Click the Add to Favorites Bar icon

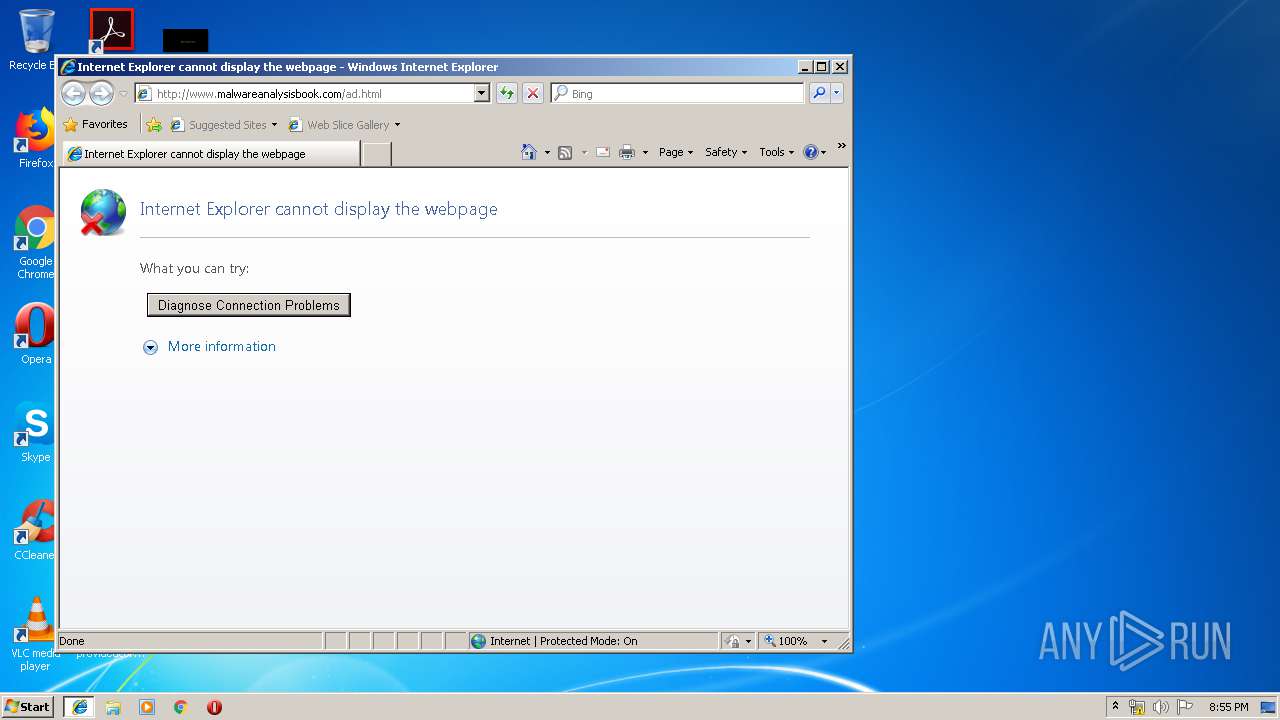154,125
